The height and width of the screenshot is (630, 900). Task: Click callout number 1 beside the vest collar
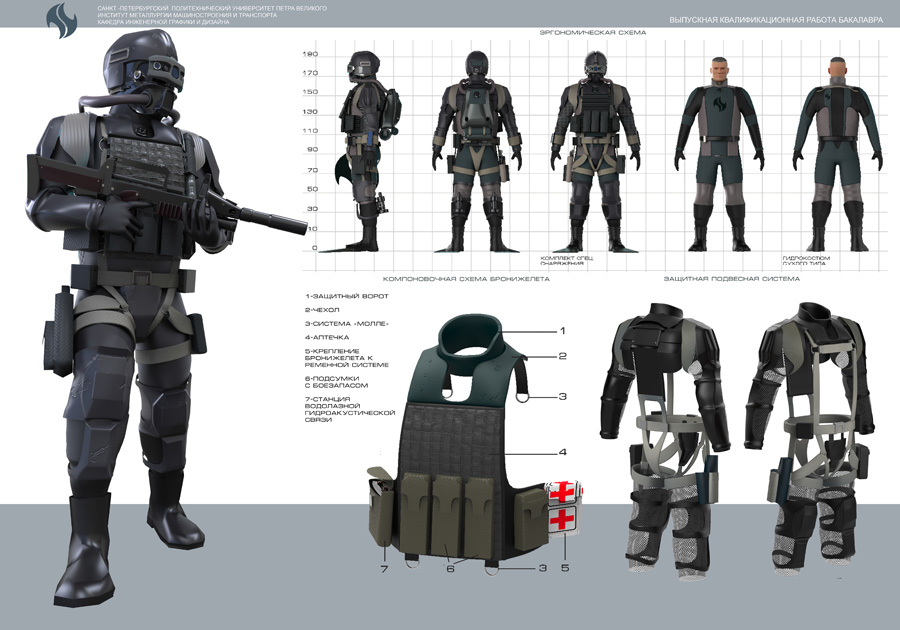pyautogui.click(x=562, y=330)
